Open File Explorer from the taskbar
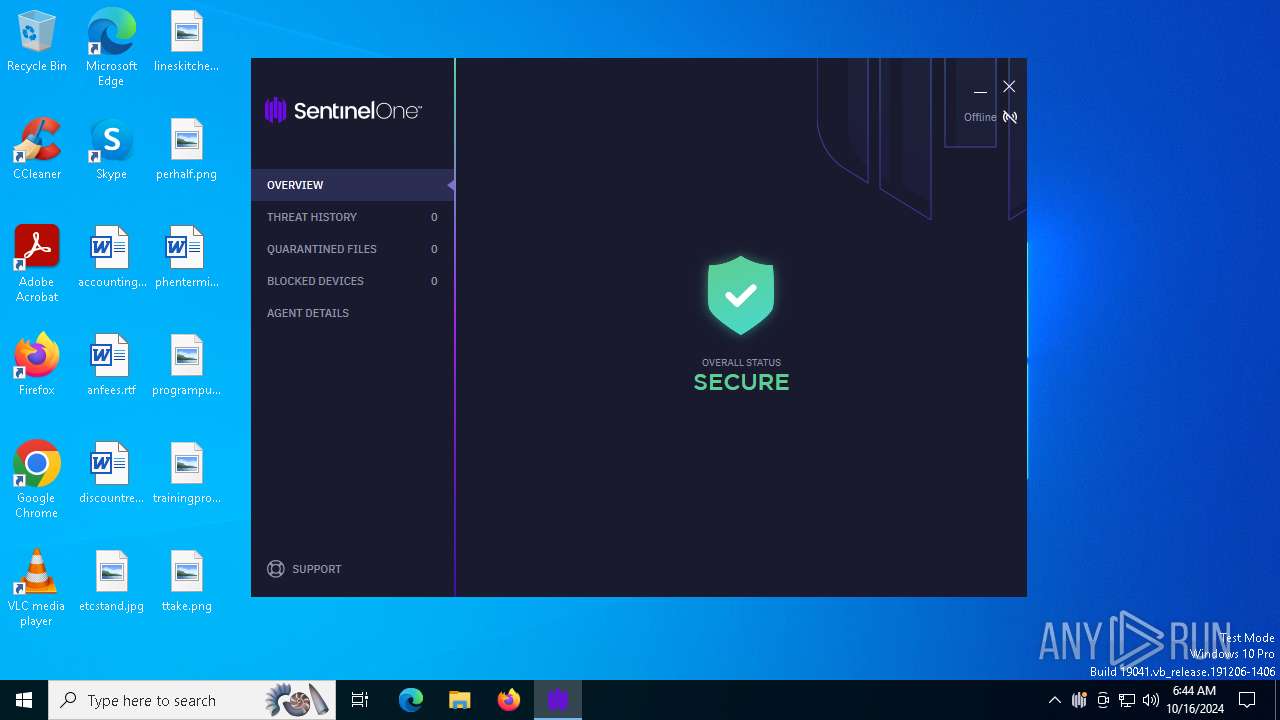Image resolution: width=1280 pixels, height=720 pixels. (x=459, y=700)
